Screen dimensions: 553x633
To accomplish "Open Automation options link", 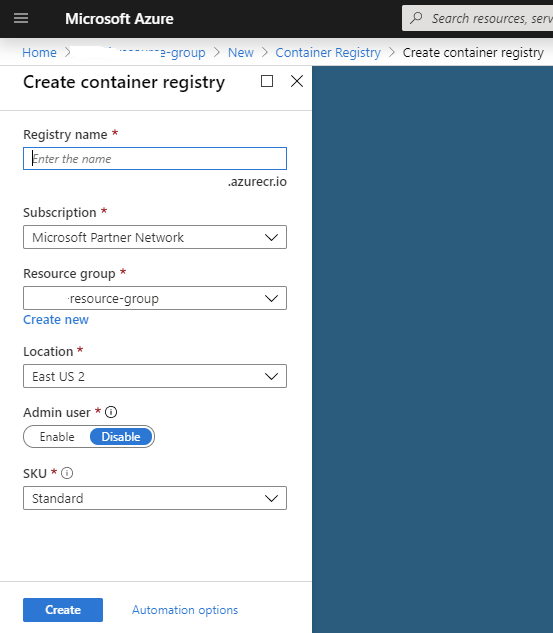I will pos(185,610).
